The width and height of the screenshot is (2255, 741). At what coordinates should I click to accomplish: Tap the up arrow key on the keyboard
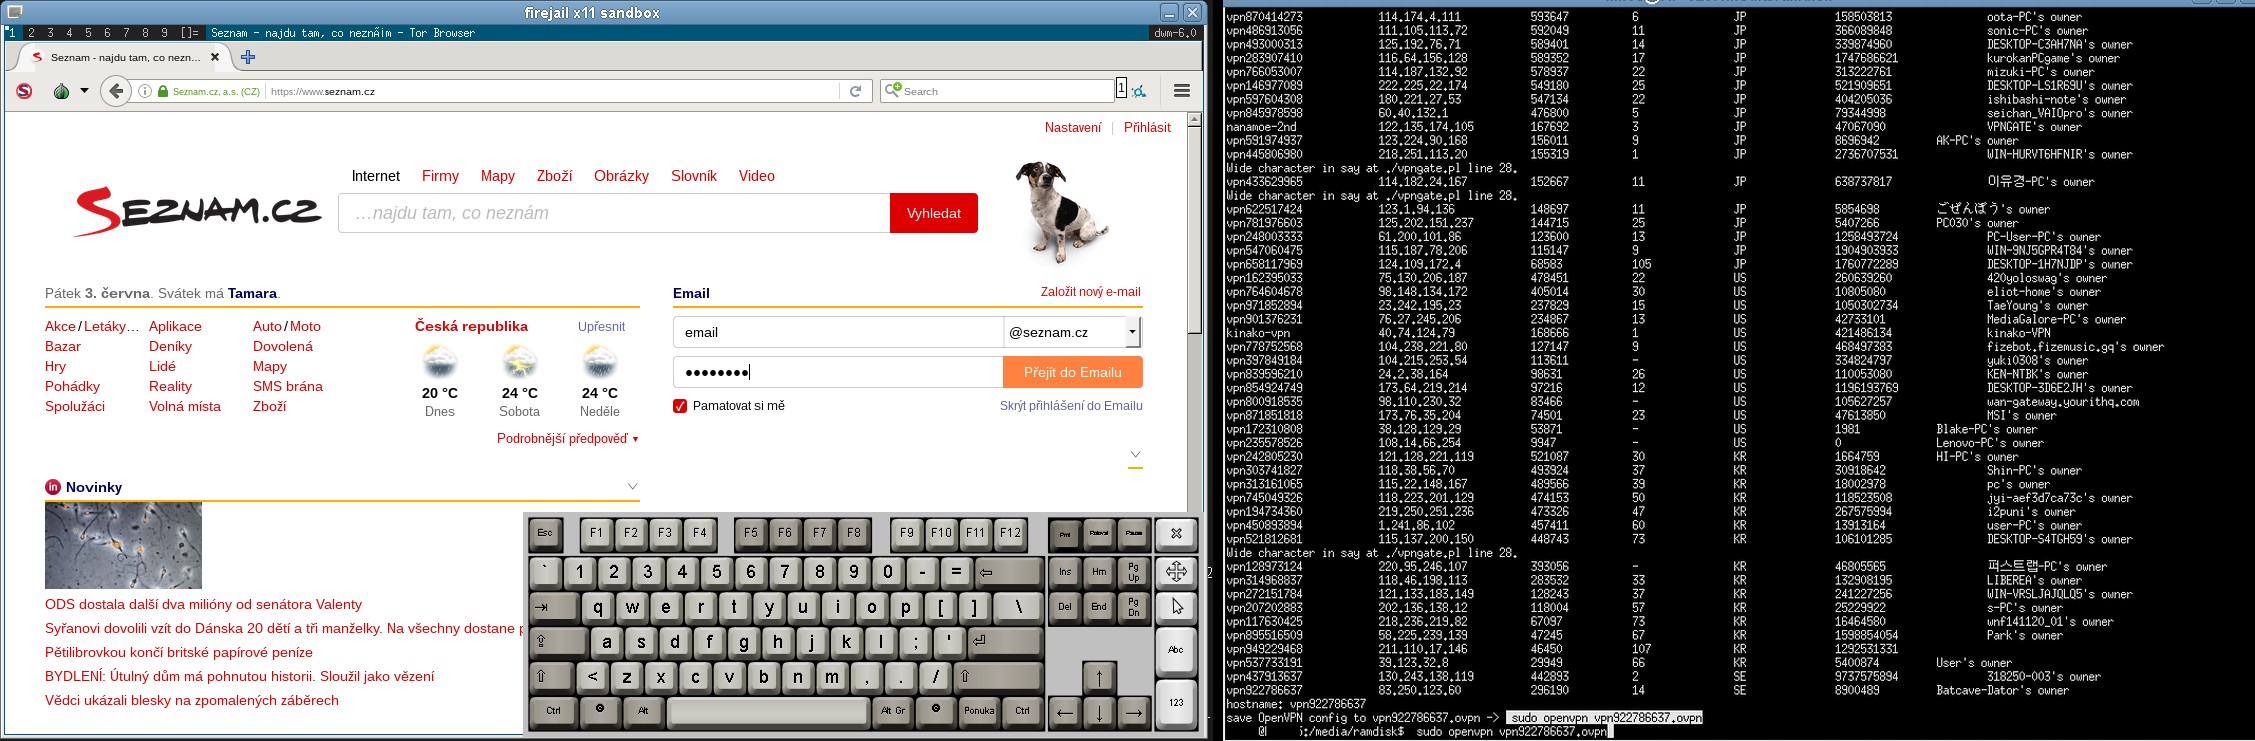[1099, 677]
